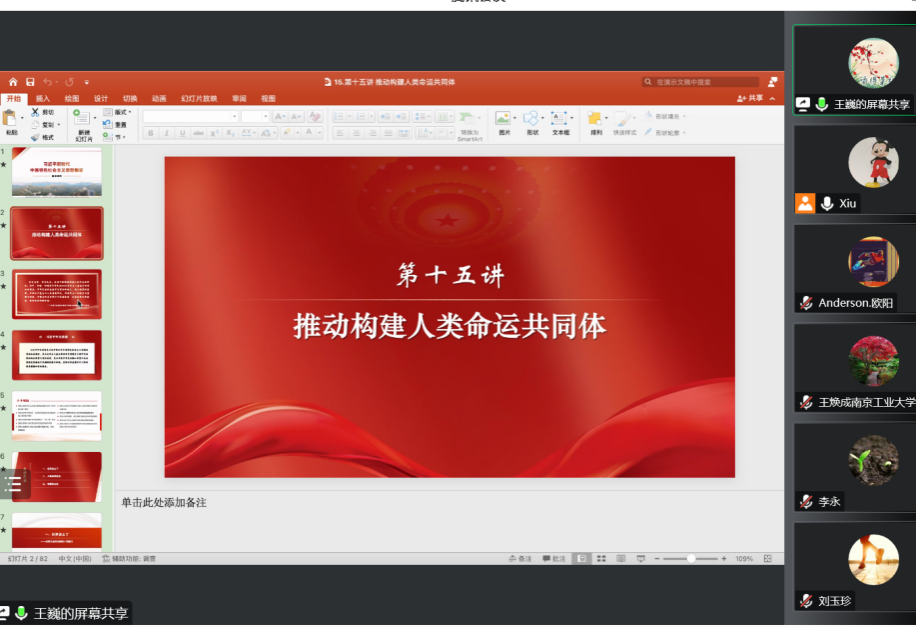Click the Share (共享) button

750,98
